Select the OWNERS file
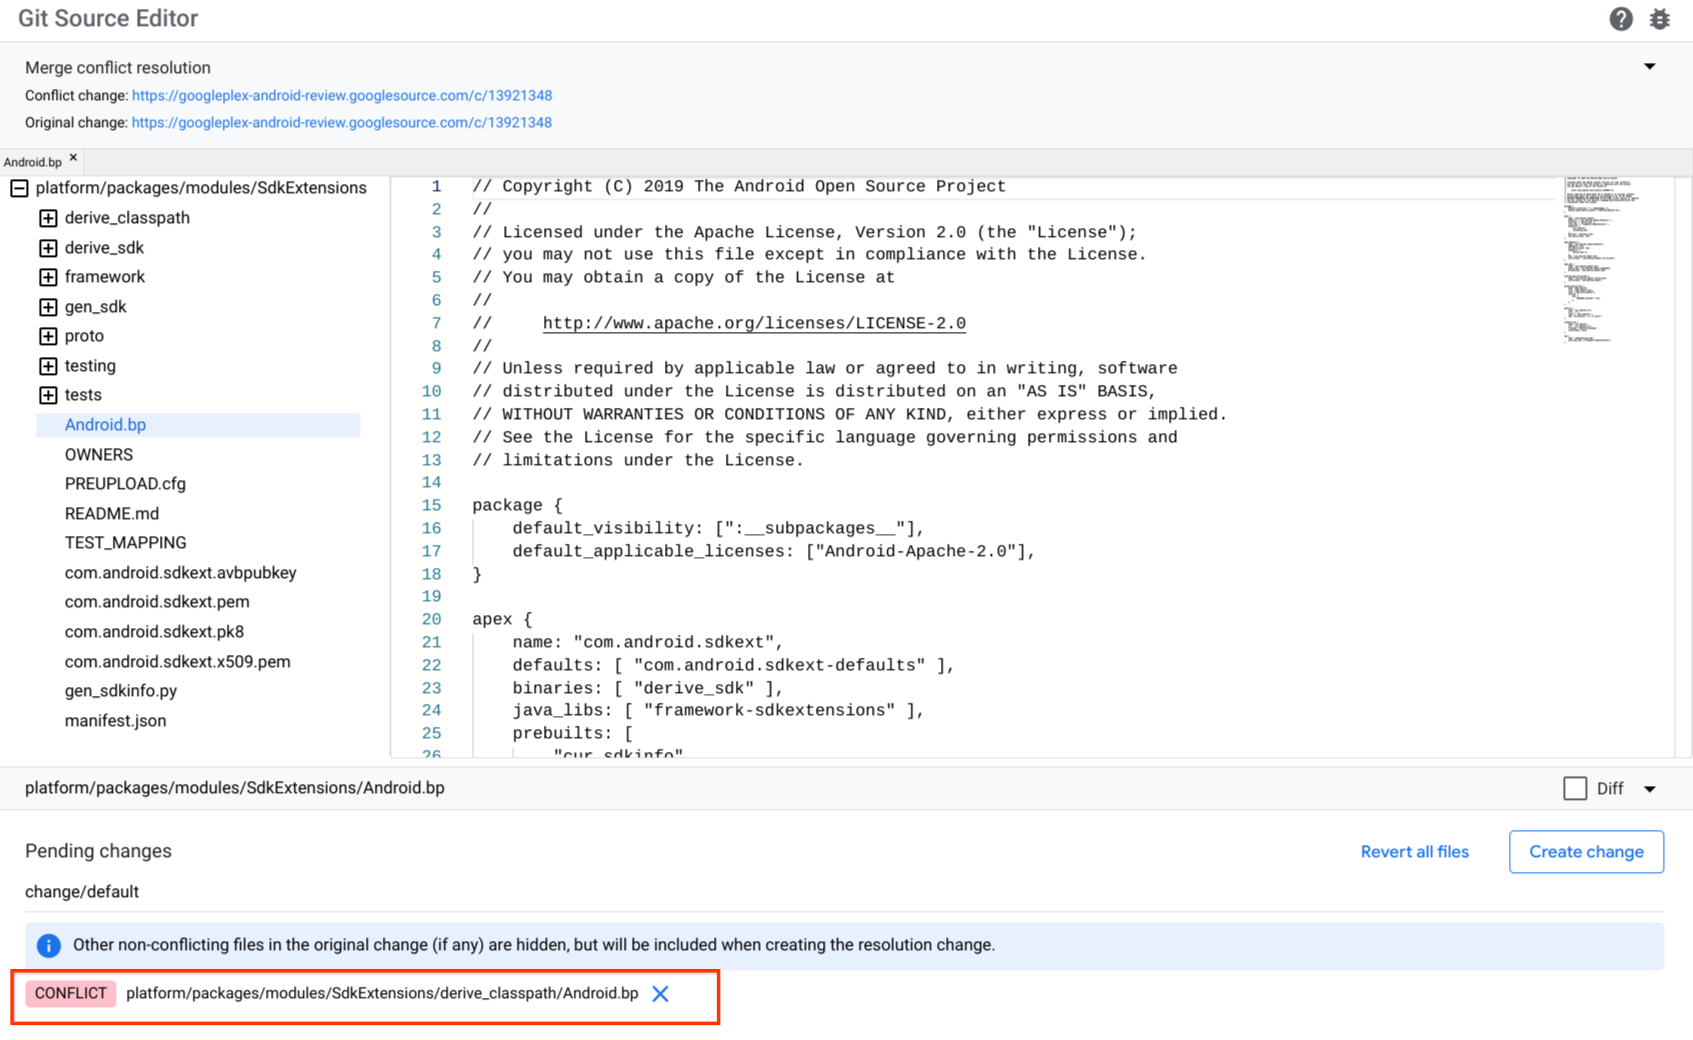The width and height of the screenshot is (1693, 1040). 98,454
